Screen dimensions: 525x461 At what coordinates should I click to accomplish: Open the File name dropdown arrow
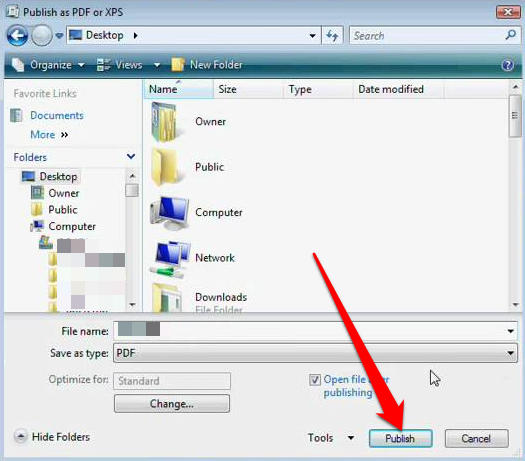510,331
